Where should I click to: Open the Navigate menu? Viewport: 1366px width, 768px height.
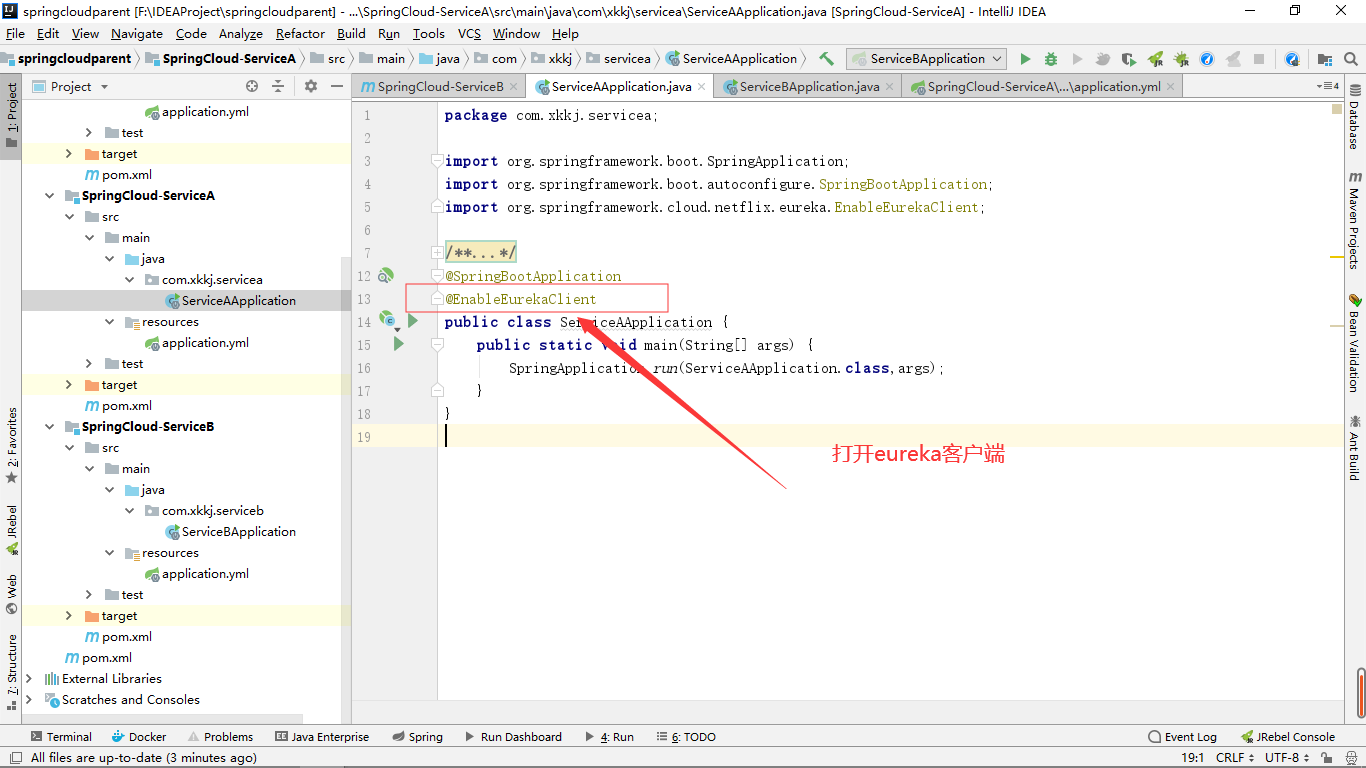(x=137, y=34)
